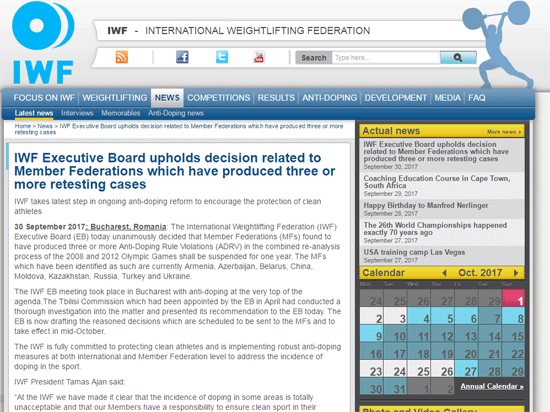Viewport: 550px width, 412px height.
Task: Open the RSS feed icon
Action: coord(122,57)
